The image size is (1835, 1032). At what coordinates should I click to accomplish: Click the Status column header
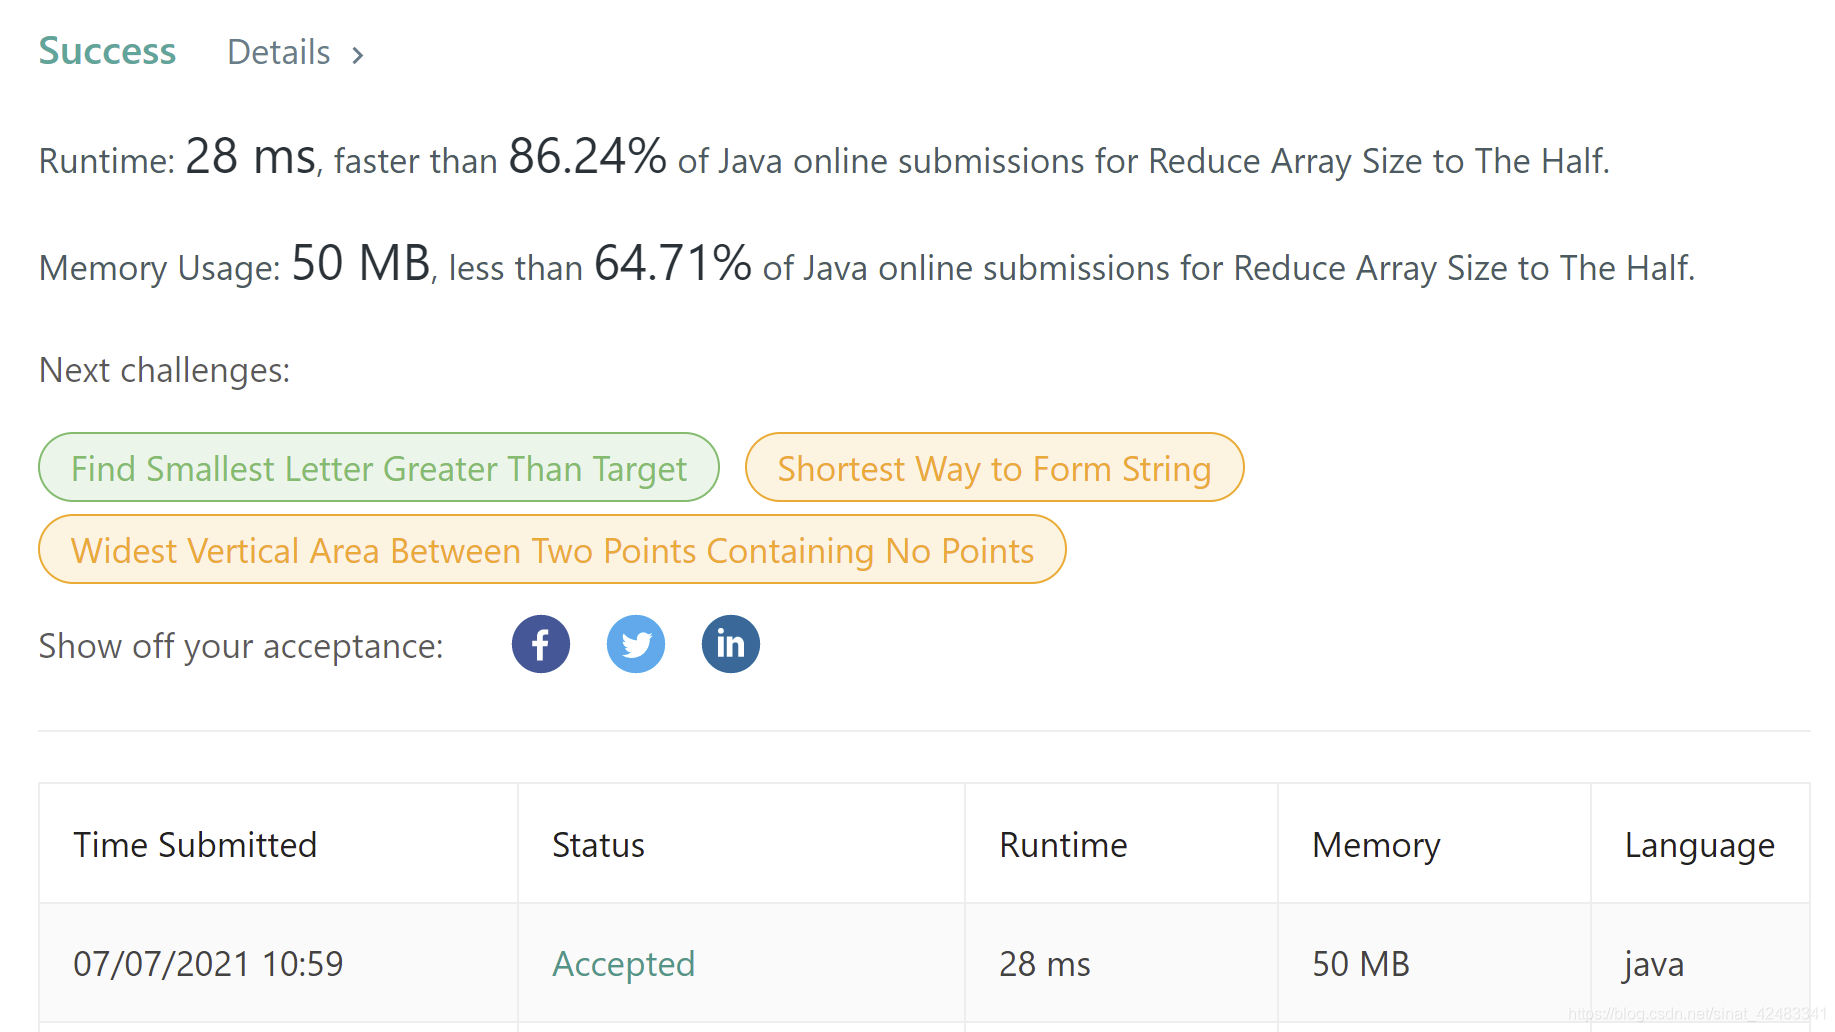point(598,845)
